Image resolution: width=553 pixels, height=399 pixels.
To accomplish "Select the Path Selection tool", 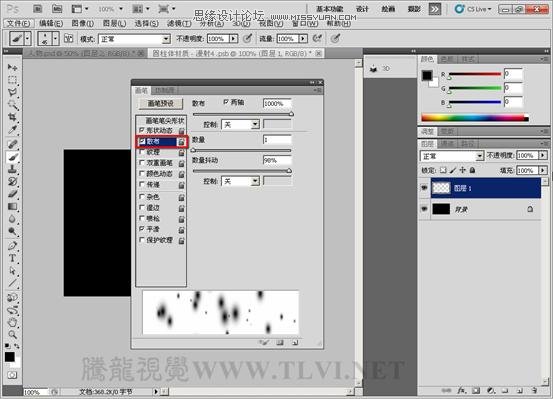I will 12,271.
